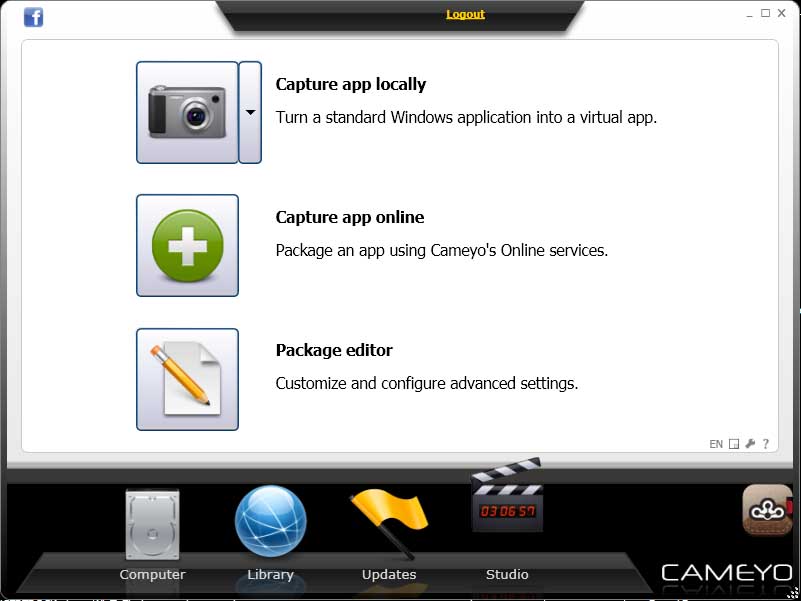Click the Capture app locally heading

(x=350, y=84)
